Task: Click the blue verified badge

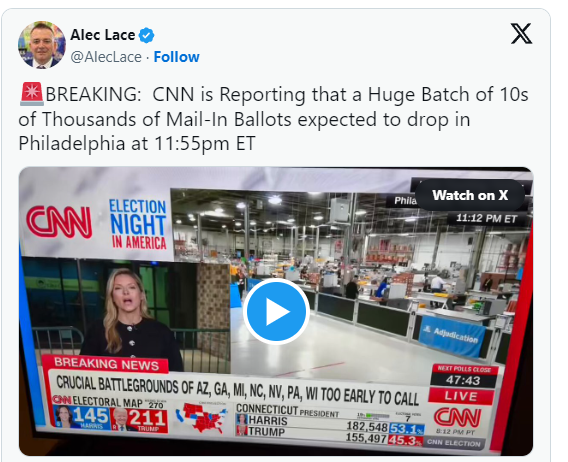Action: pyautogui.click(x=147, y=36)
